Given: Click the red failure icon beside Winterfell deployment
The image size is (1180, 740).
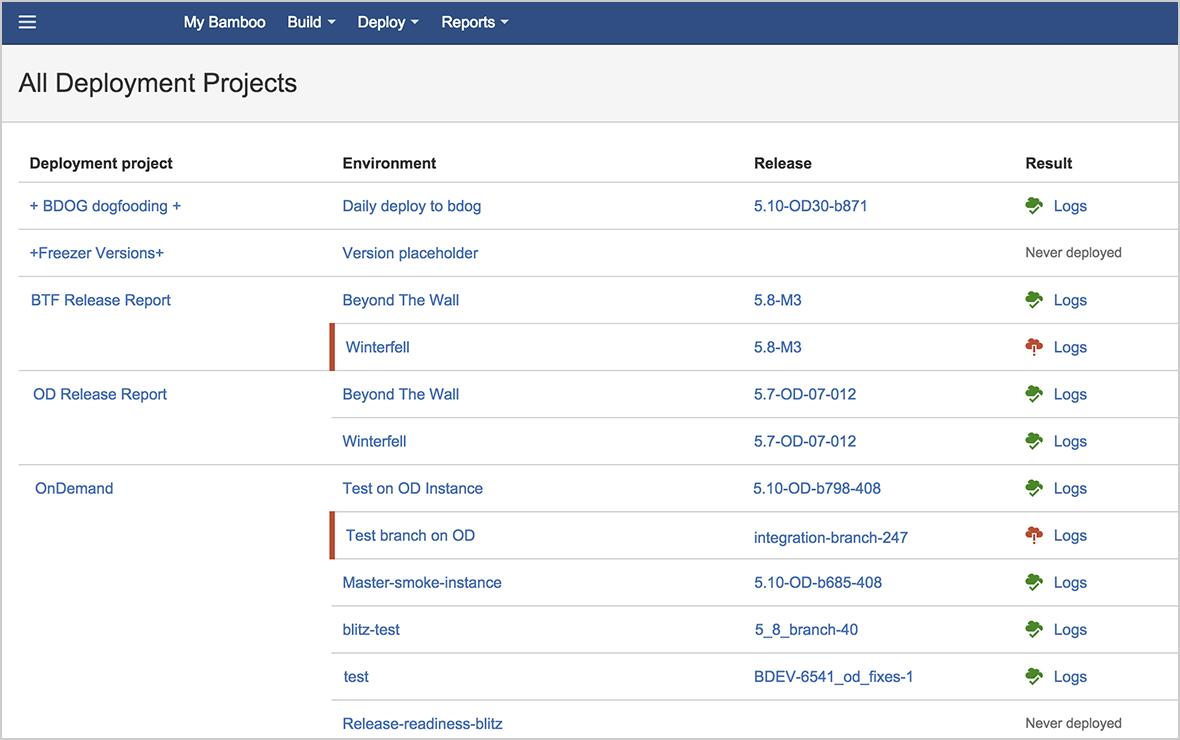Looking at the screenshot, I should (1034, 347).
